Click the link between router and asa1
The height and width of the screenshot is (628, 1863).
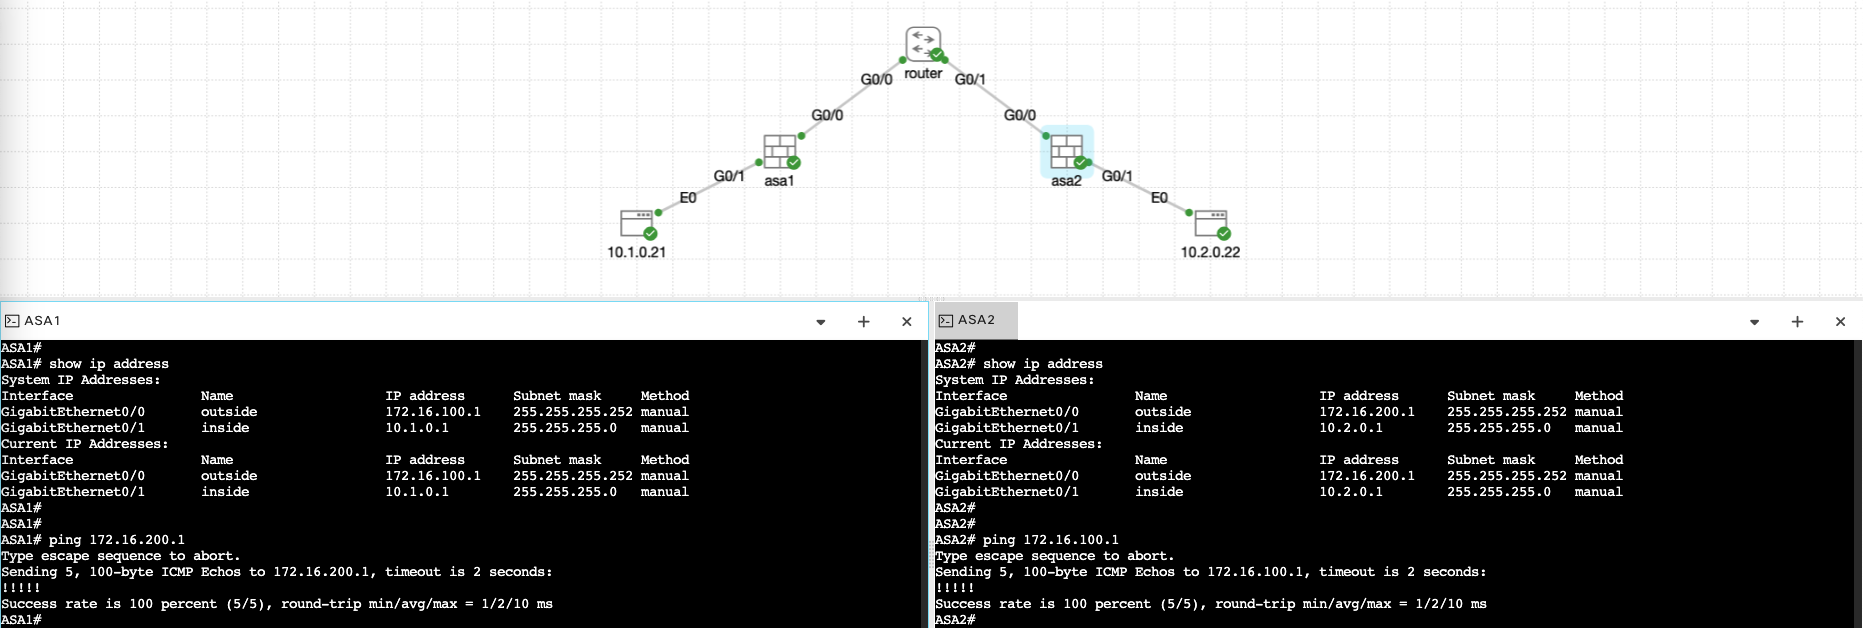point(850,97)
